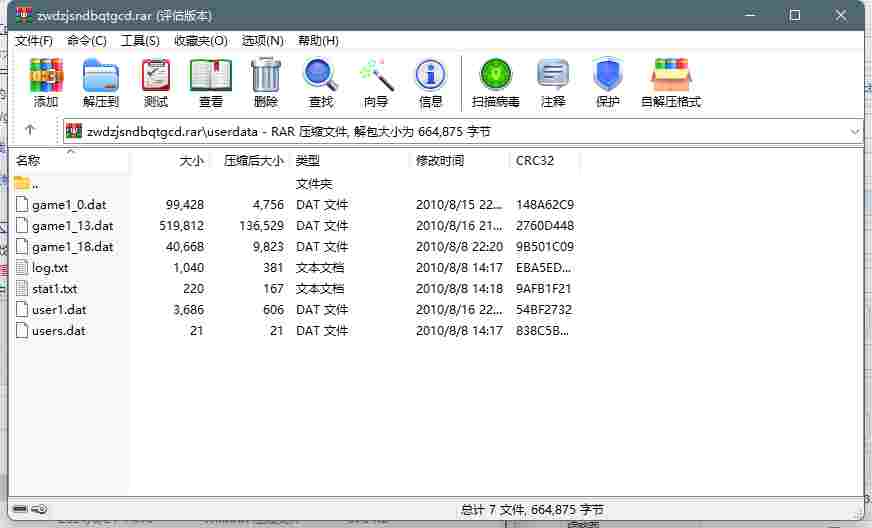Open the 命令(C) menu
Viewport: 872px width, 528px height.
tap(87, 41)
